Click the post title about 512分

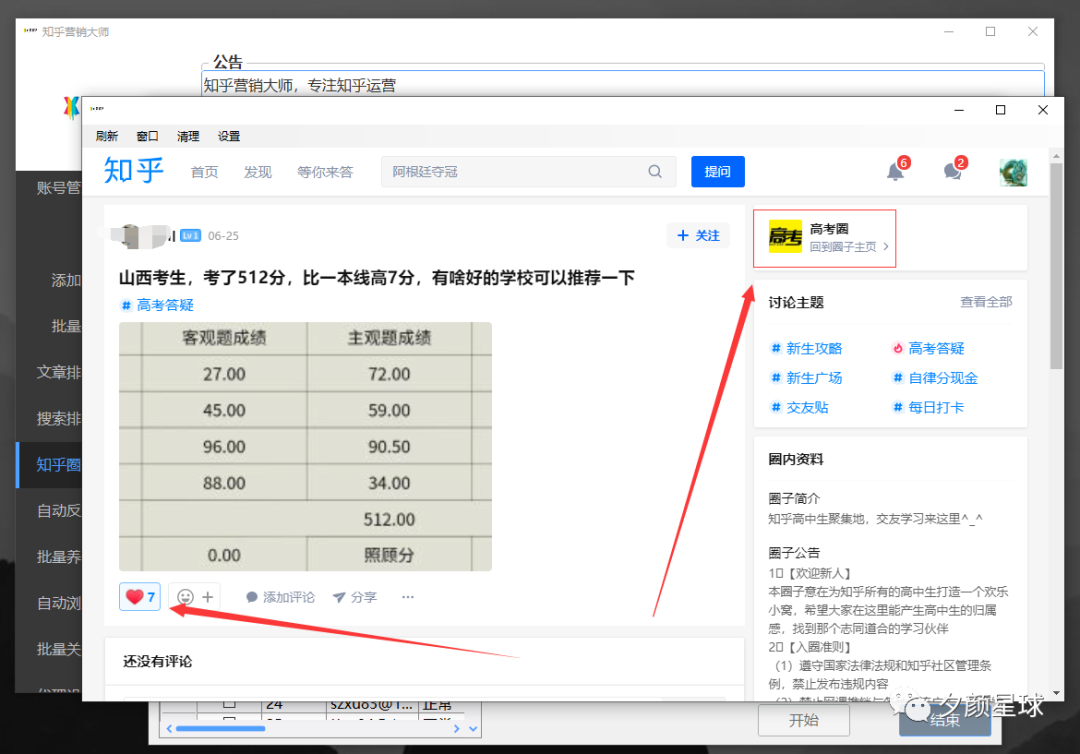pyautogui.click(x=376, y=277)
